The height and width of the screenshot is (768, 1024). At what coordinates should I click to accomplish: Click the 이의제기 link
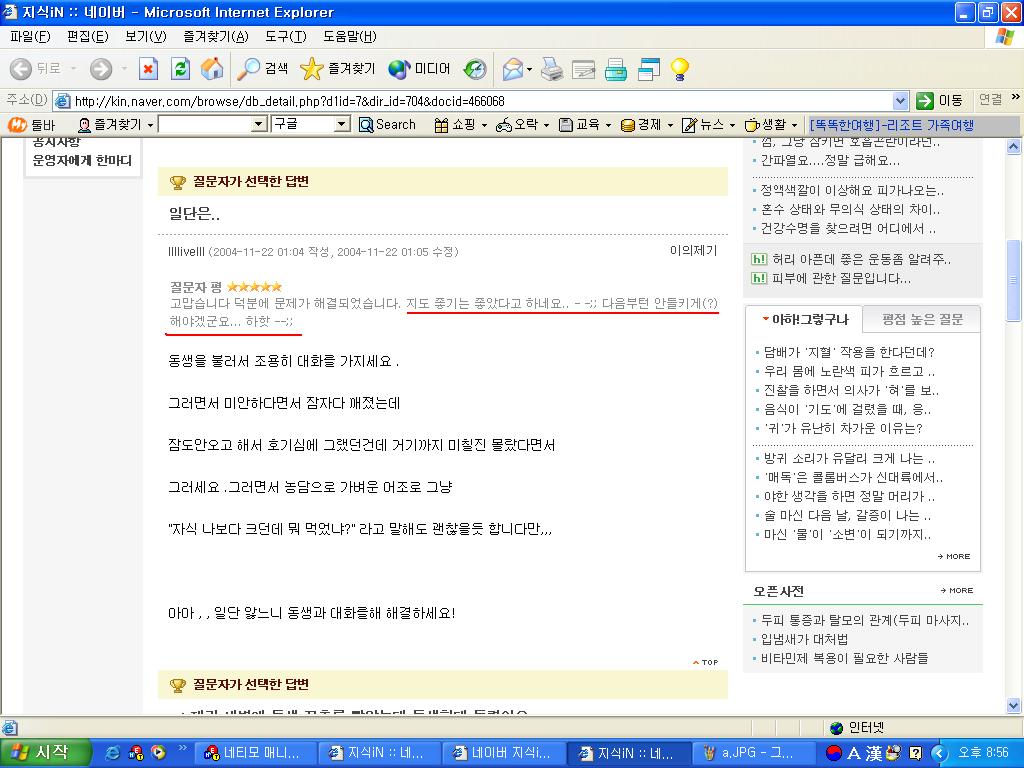693,251
